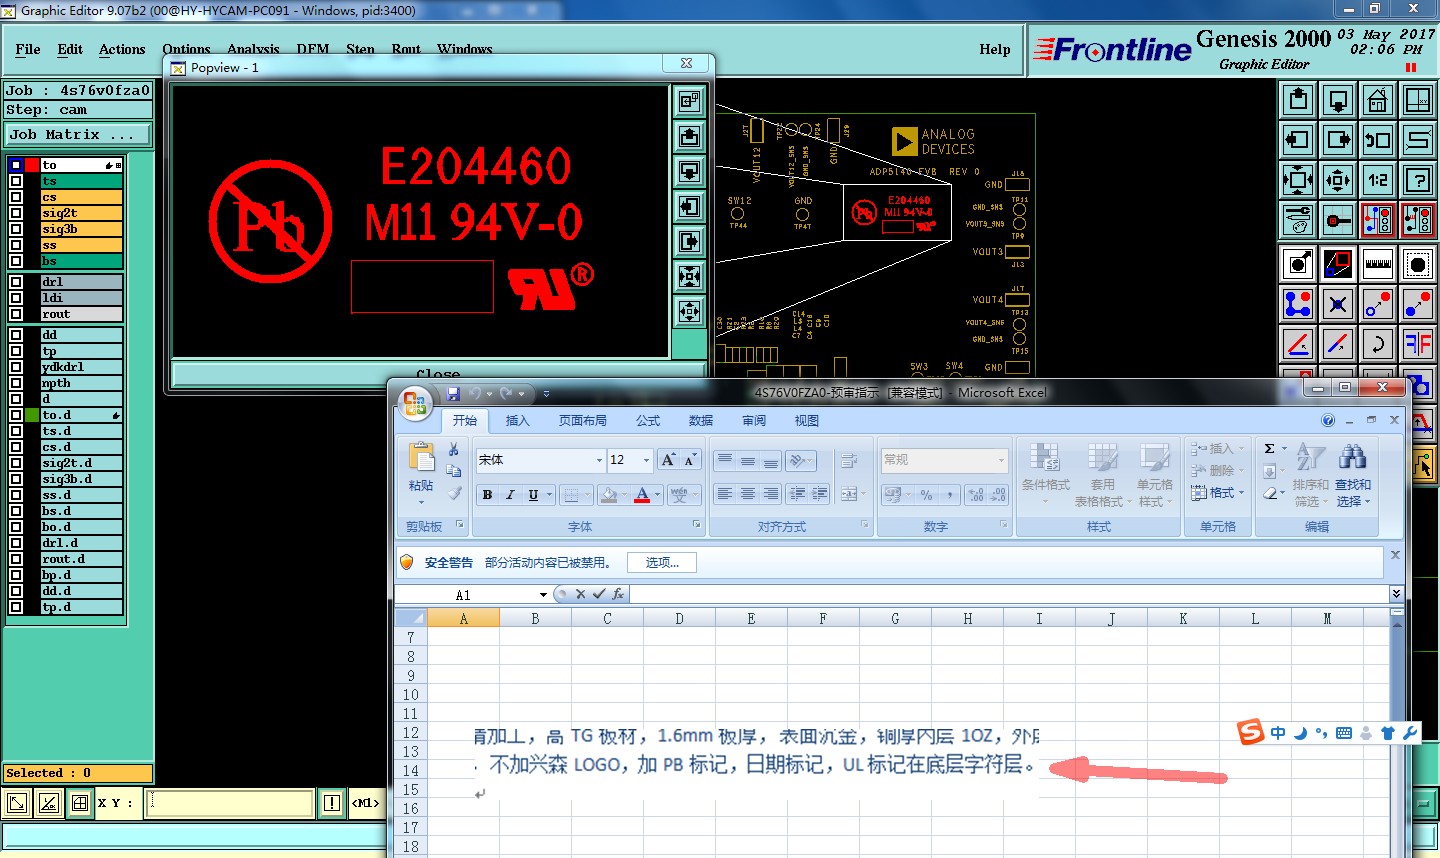Click the ruler measure tool icon
This screenshot has width=1440, height=858.
click(x=1378, y=264)
